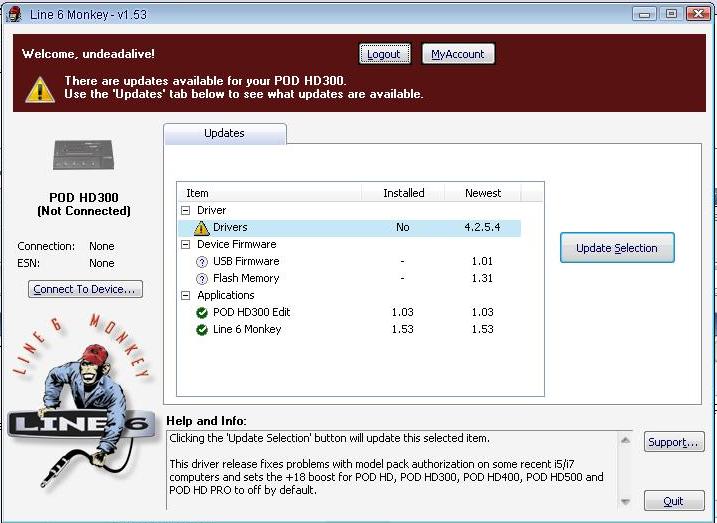Click the green check icon for POD HD300 Edit

(202, 313)
